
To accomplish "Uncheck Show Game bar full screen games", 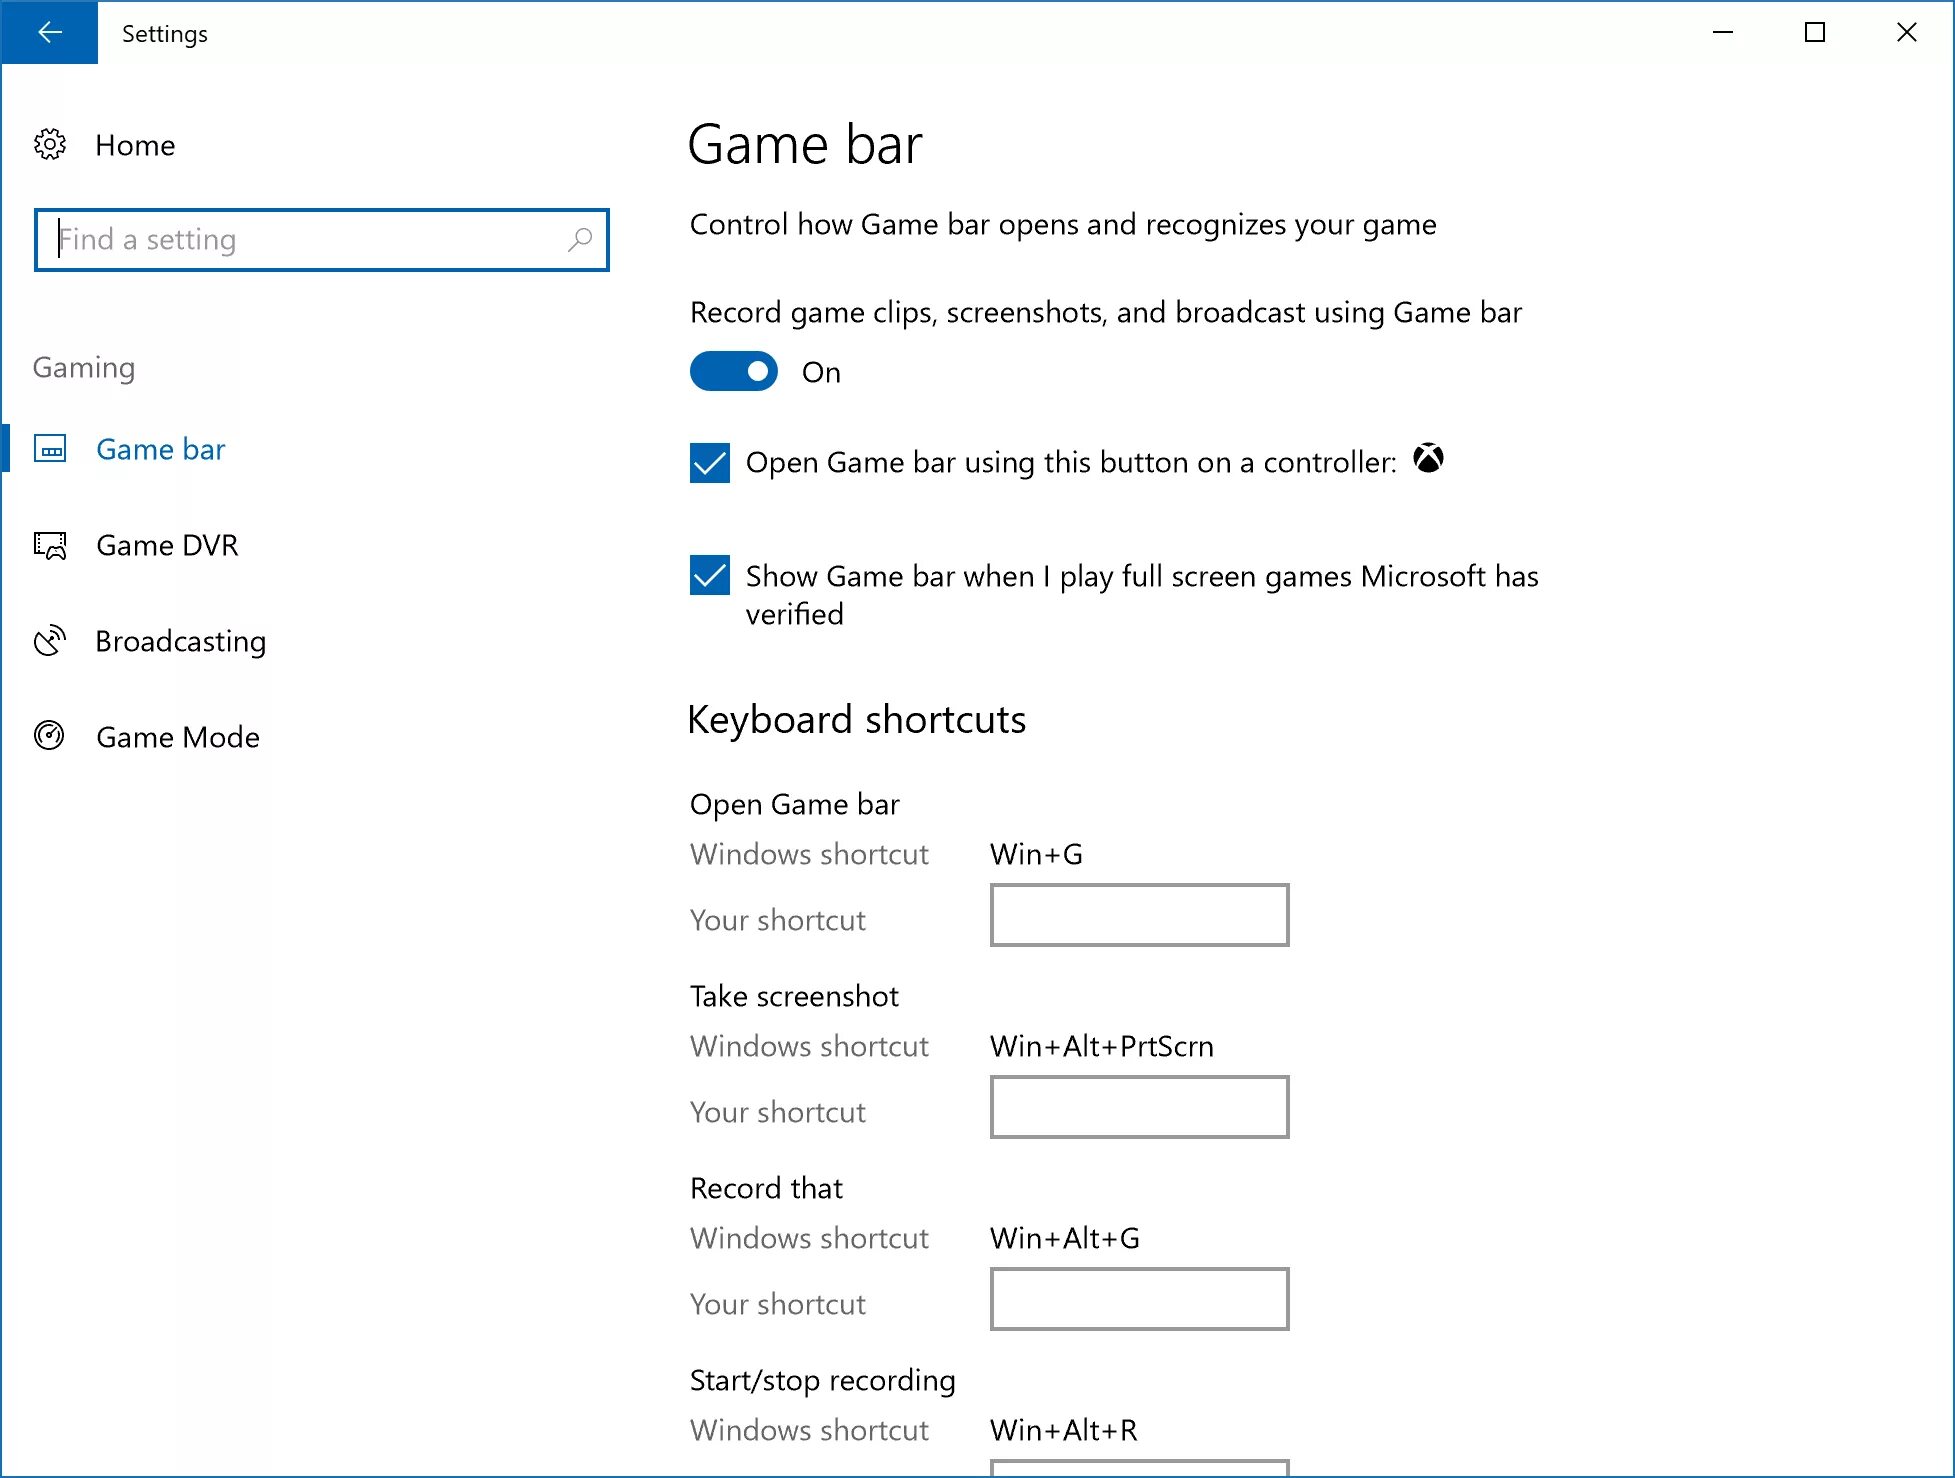I will tap(710, 576).
